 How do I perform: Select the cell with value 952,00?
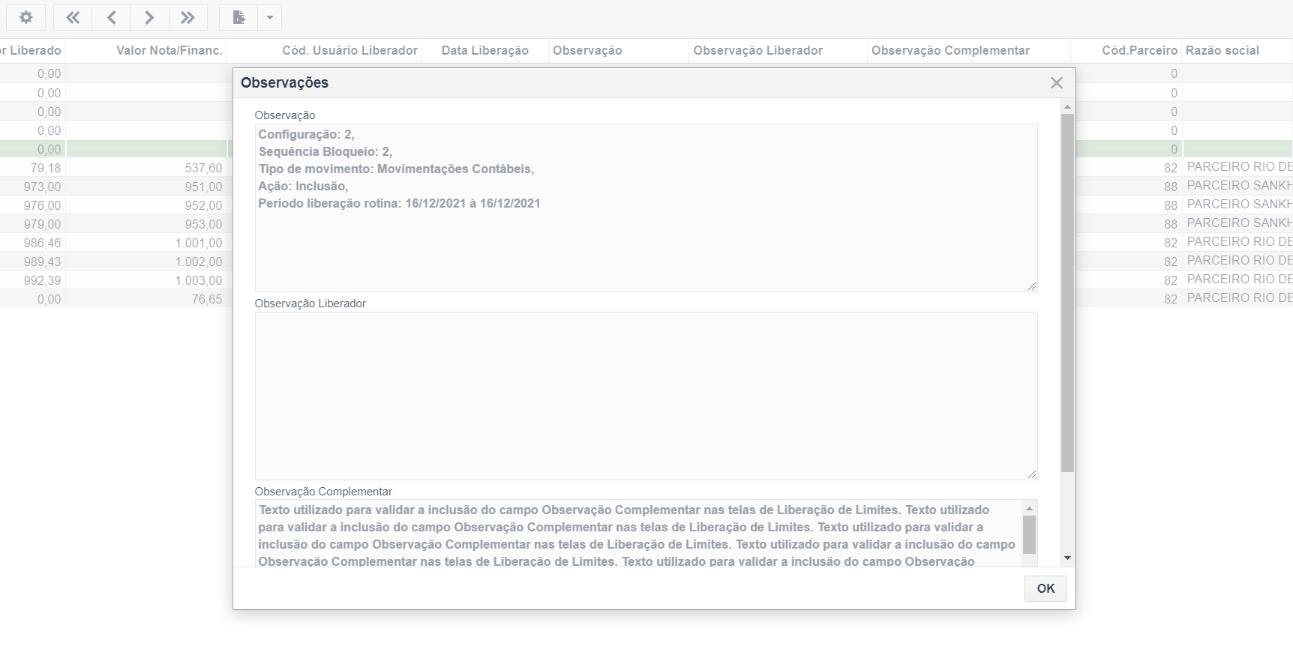148,205
